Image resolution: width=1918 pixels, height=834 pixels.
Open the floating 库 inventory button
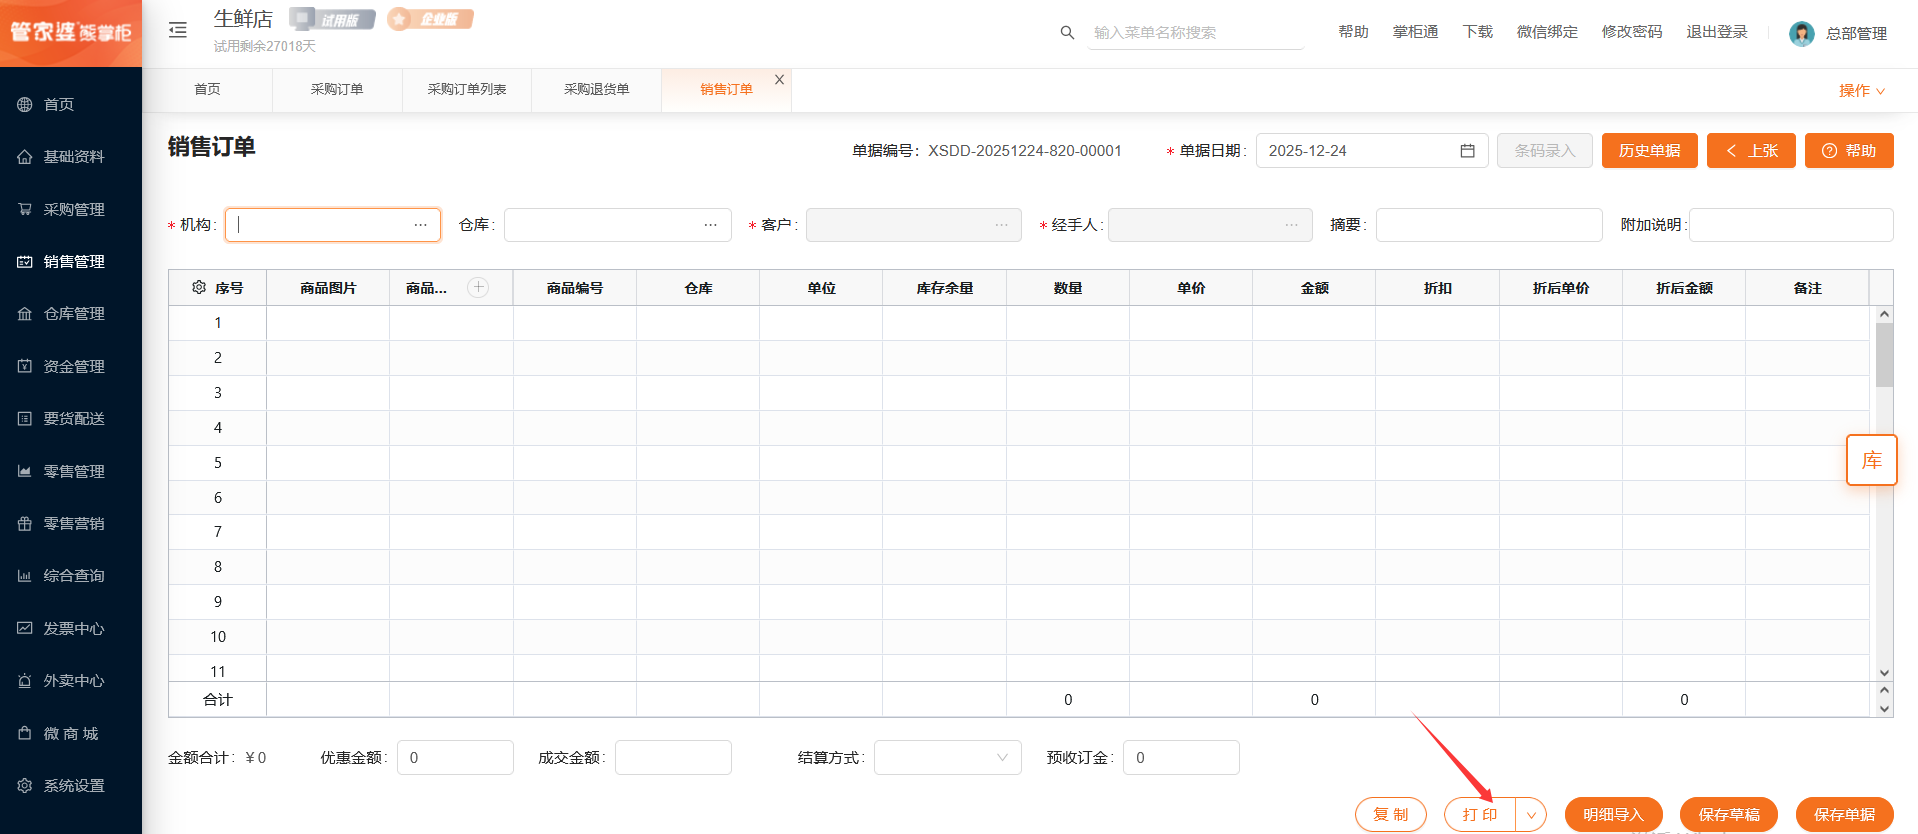tap(1871, 460)
